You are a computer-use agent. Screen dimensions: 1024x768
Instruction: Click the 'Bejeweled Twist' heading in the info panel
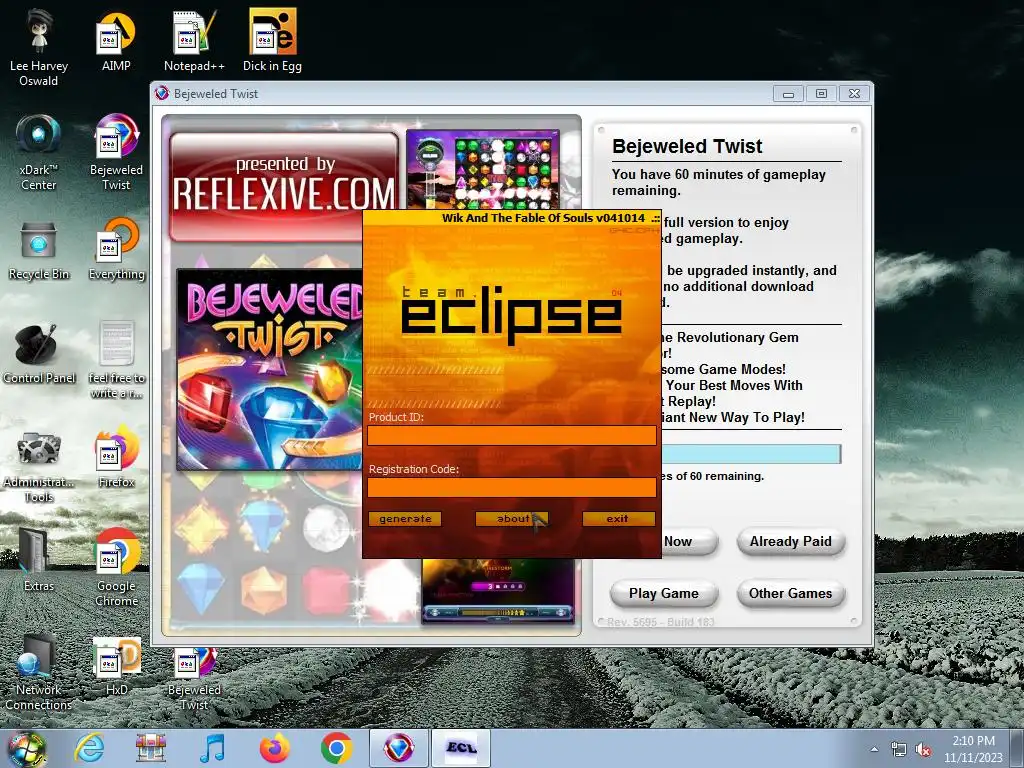(x=687, y=146)
